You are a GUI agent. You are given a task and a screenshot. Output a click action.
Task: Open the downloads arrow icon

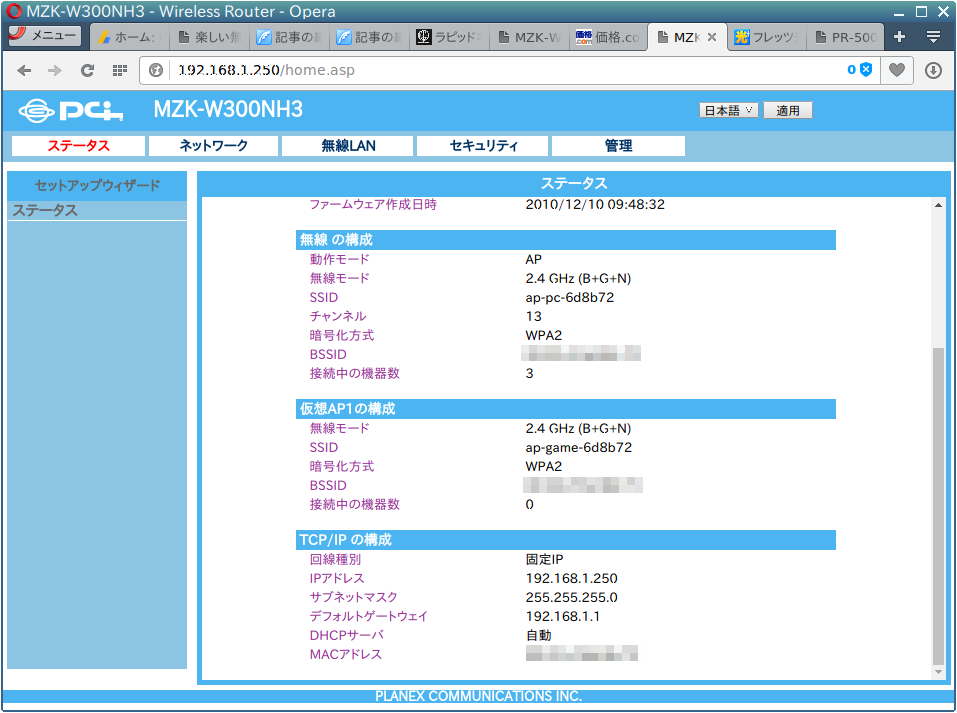point(933,71)
